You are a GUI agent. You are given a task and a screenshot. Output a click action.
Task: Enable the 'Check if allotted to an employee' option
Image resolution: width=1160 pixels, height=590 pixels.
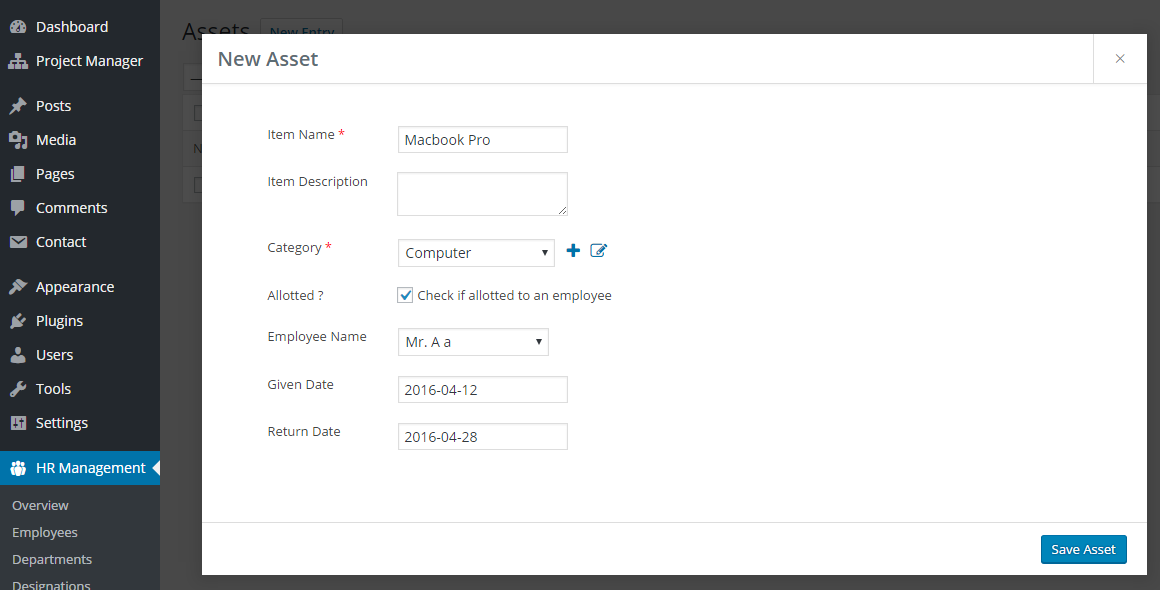point(405,295)
